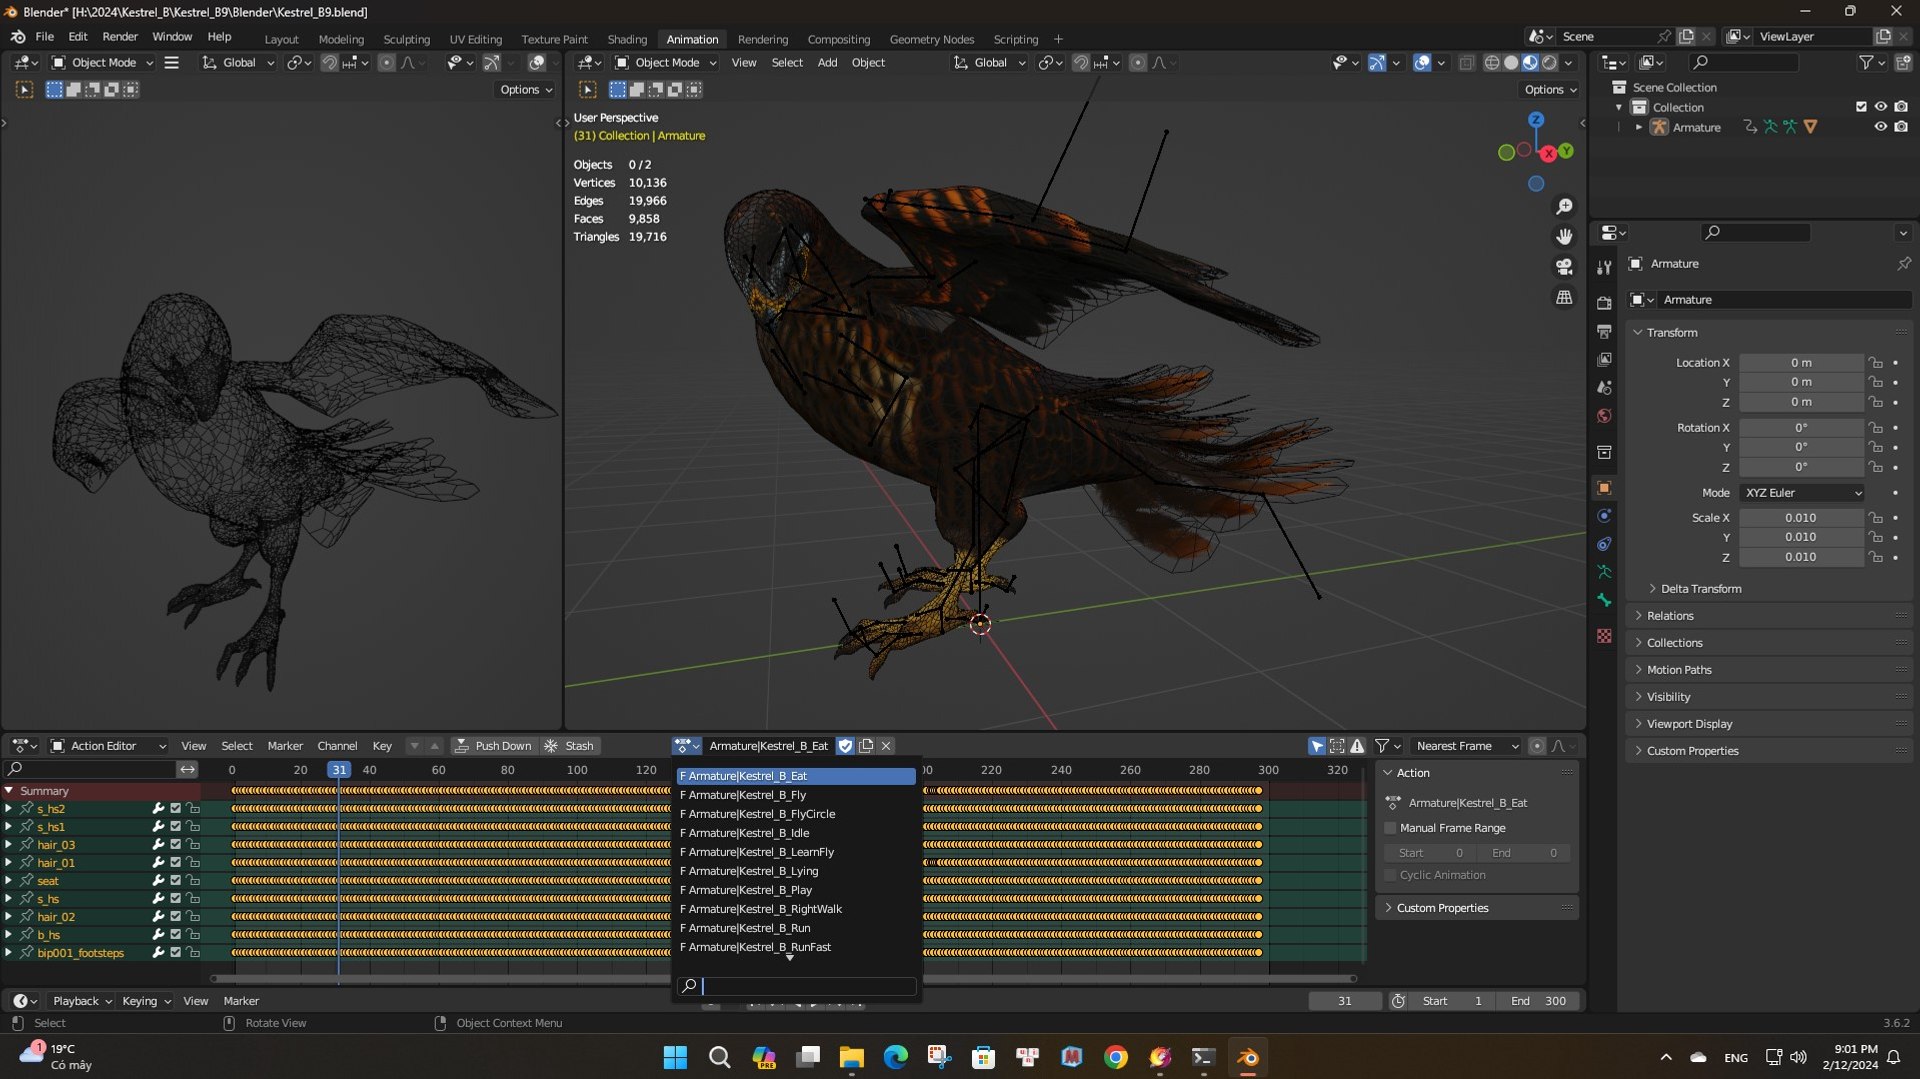Toggle the camera view icon in the viewport

pyautogui.click(x=1564, y=267)
